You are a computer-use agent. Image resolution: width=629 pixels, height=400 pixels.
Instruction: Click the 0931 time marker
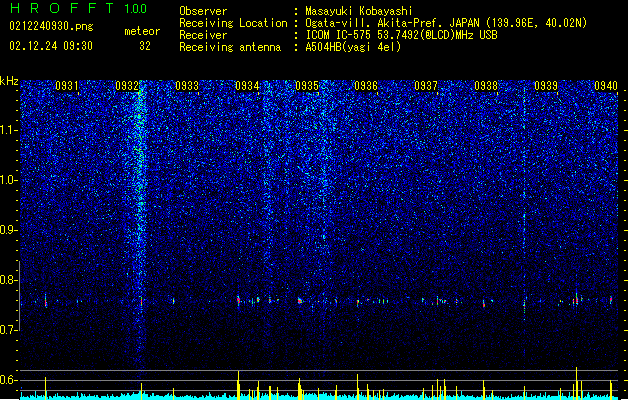(67, 86)
